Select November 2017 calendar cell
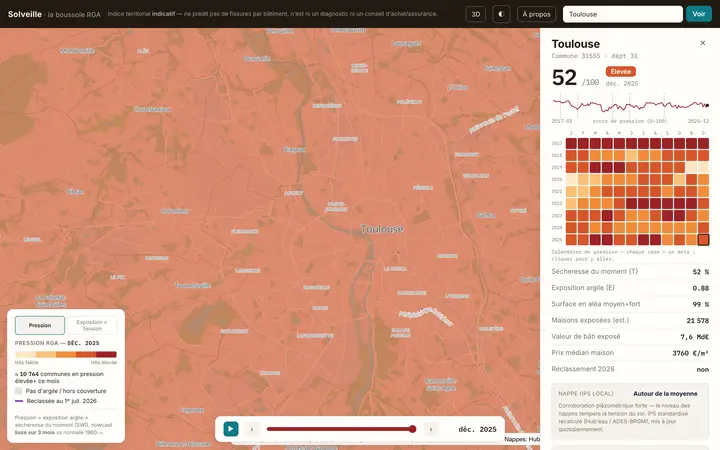Image resolution: width=720 pixels, height=450 pixels. click(x=692, y=143)
